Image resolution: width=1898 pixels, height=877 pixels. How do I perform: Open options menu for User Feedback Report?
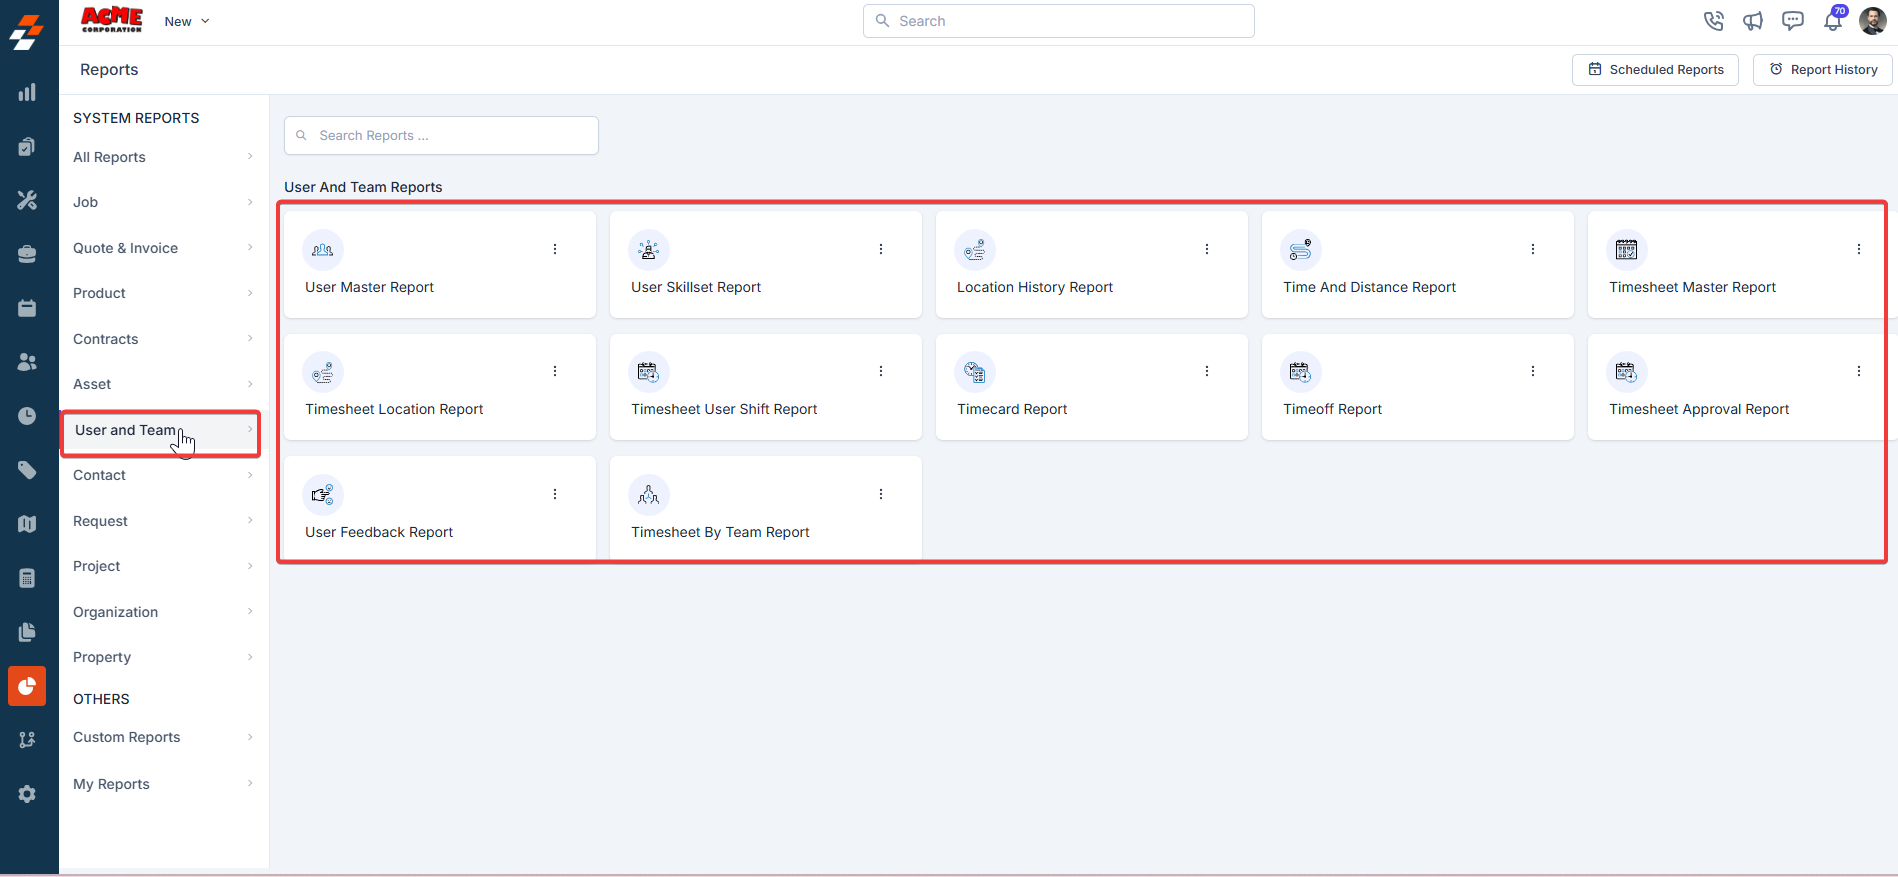click(555, 494)
